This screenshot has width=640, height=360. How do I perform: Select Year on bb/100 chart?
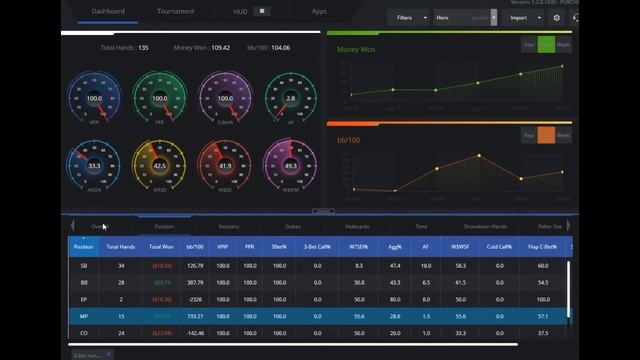coord(529,135)
